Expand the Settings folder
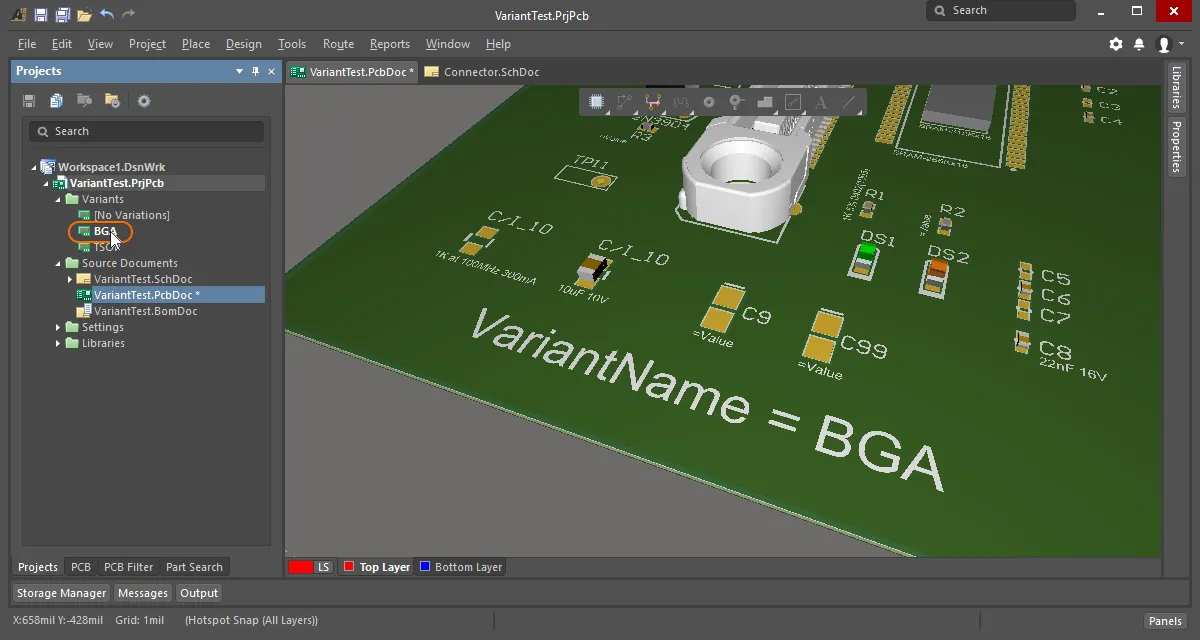Screen dimensions: 1200x640 pyautogui.click(x=58, y=327)
